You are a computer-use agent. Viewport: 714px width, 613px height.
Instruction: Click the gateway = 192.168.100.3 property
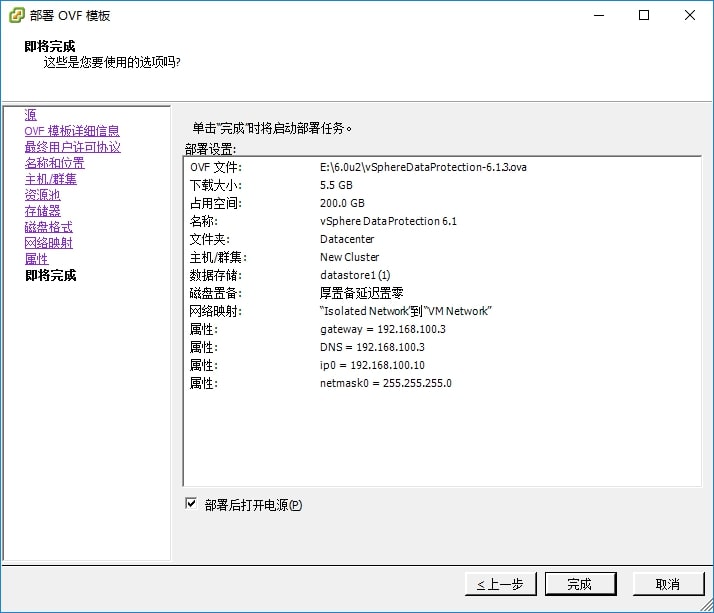point(382,329)
